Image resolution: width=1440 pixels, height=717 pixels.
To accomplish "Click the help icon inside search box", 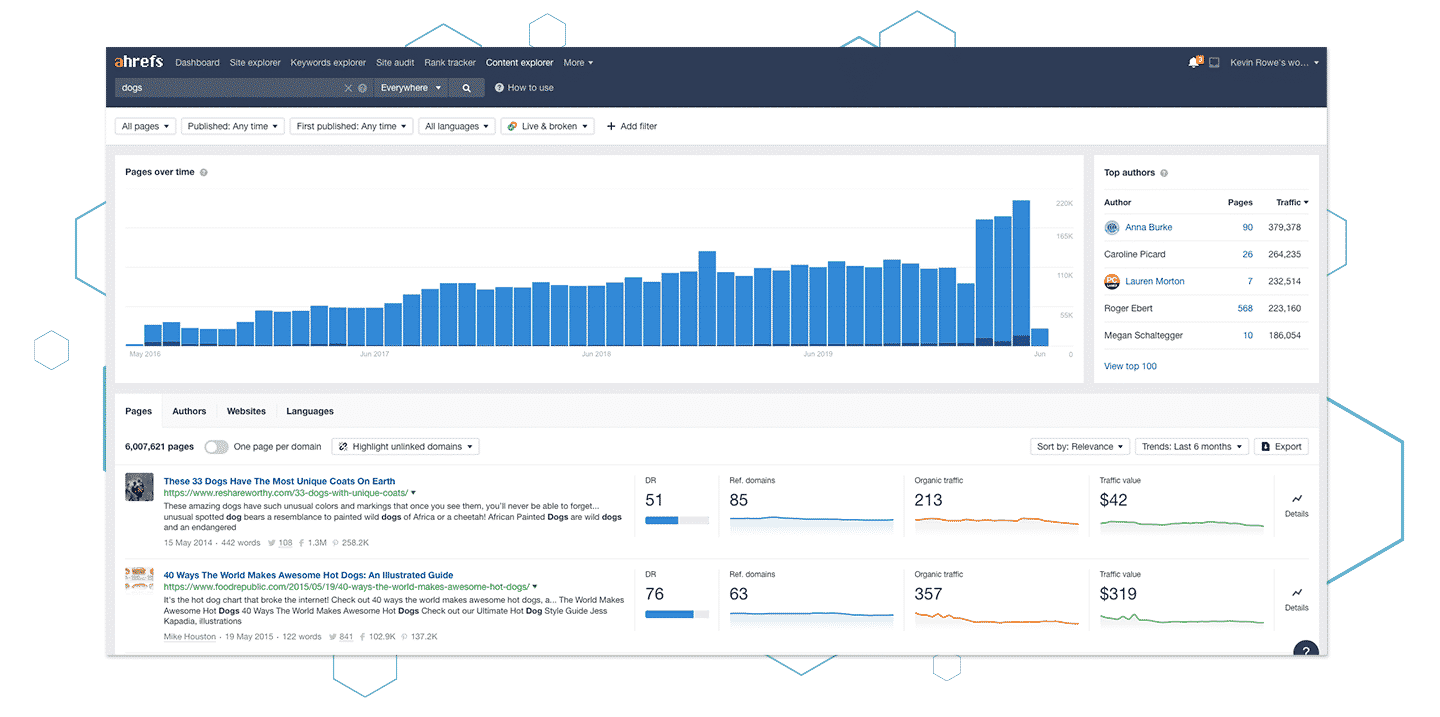I will point(362,88).
